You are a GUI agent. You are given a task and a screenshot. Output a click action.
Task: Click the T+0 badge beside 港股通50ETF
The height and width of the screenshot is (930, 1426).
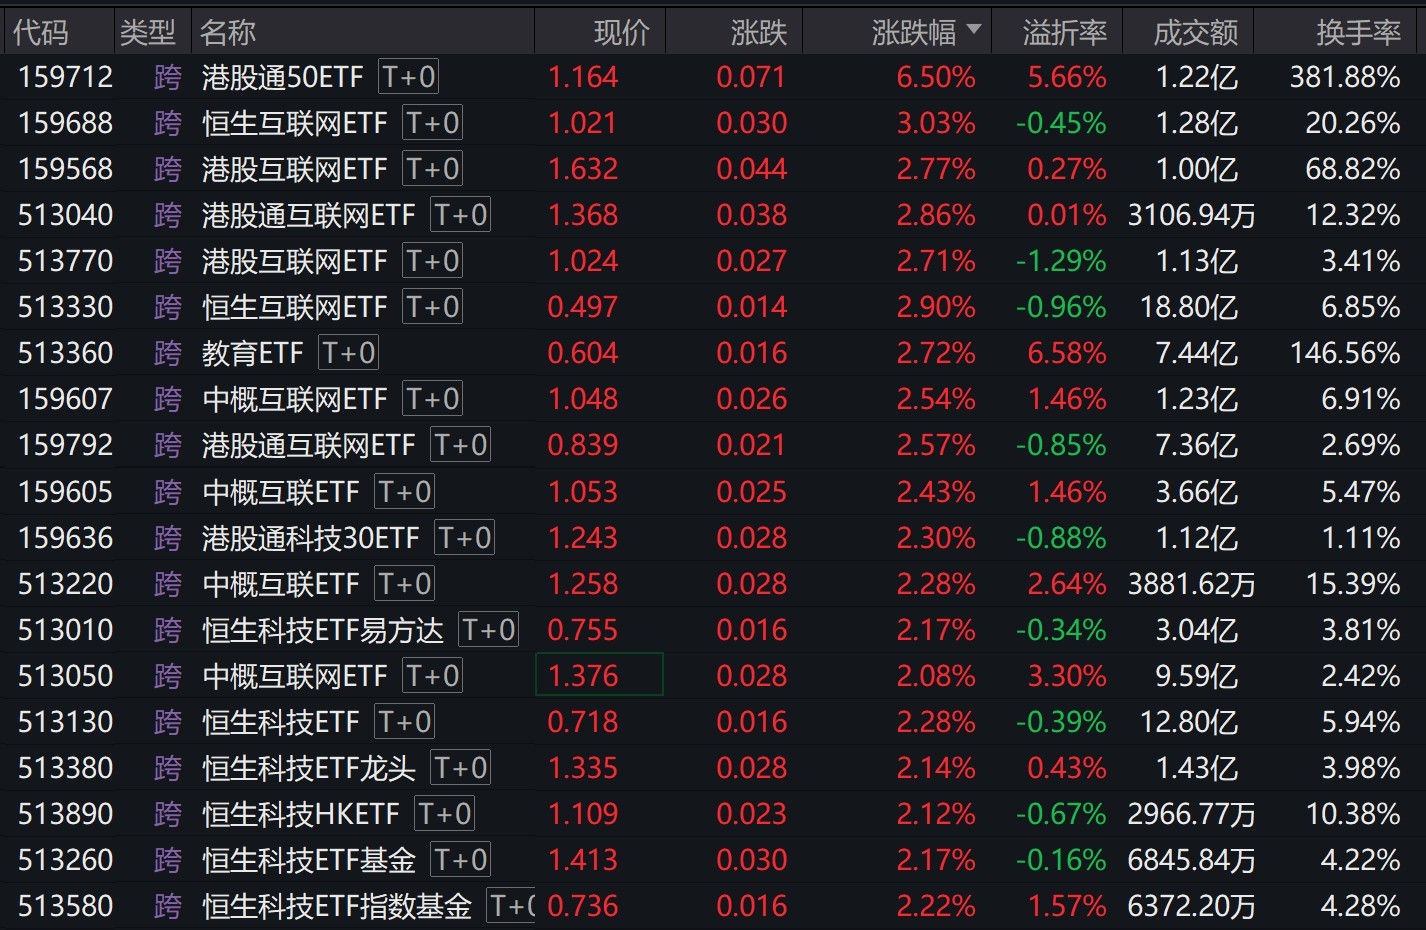408,77
